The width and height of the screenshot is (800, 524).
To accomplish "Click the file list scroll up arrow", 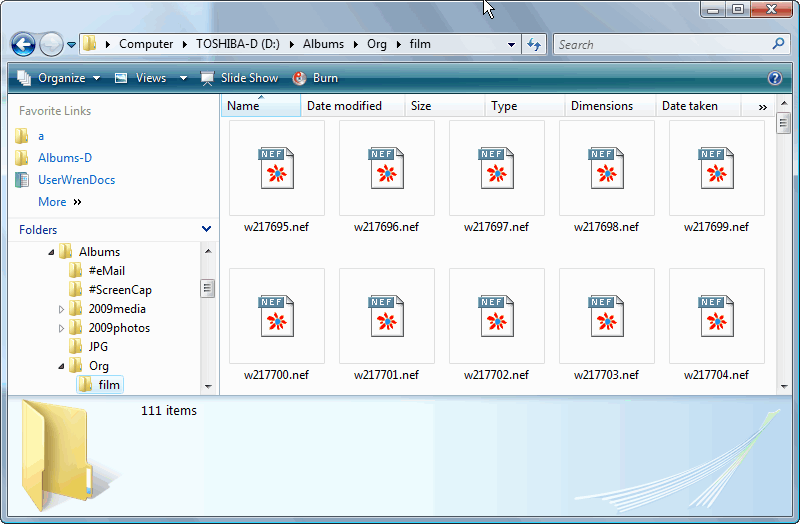I will [x=784, y=103].
